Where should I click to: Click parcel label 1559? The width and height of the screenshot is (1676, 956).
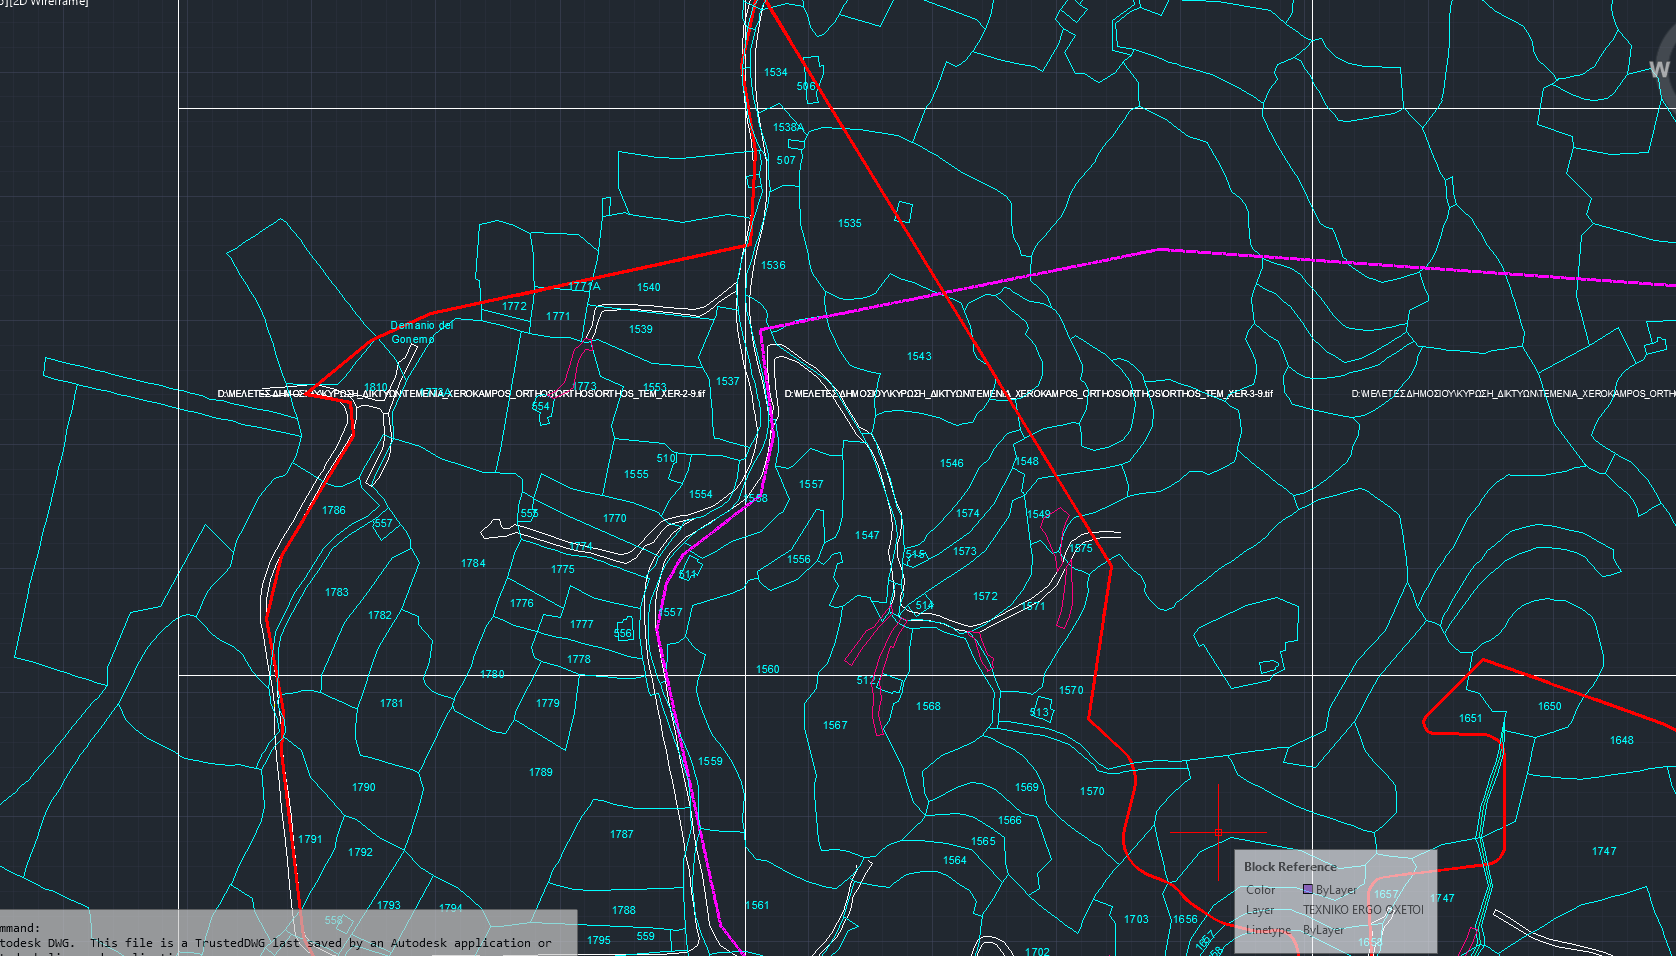710,762
